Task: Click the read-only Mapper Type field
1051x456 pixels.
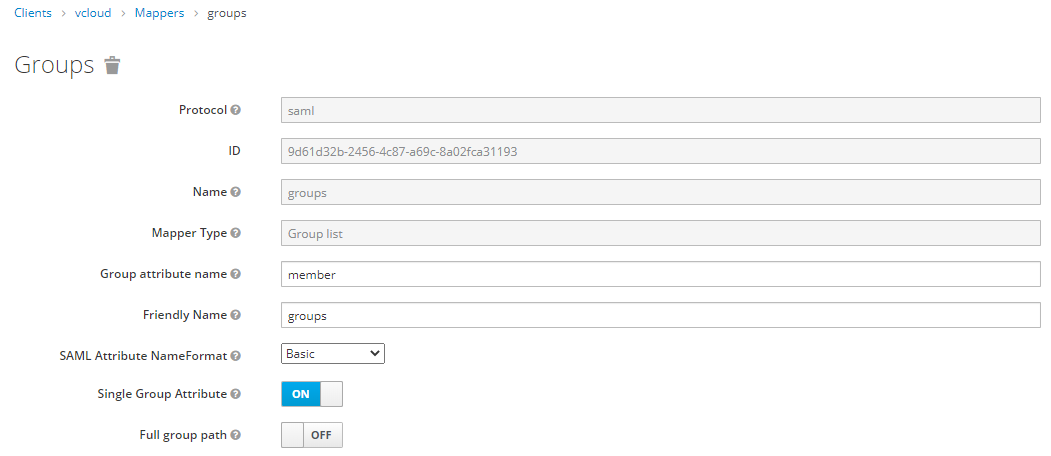Action: [661, 233]
